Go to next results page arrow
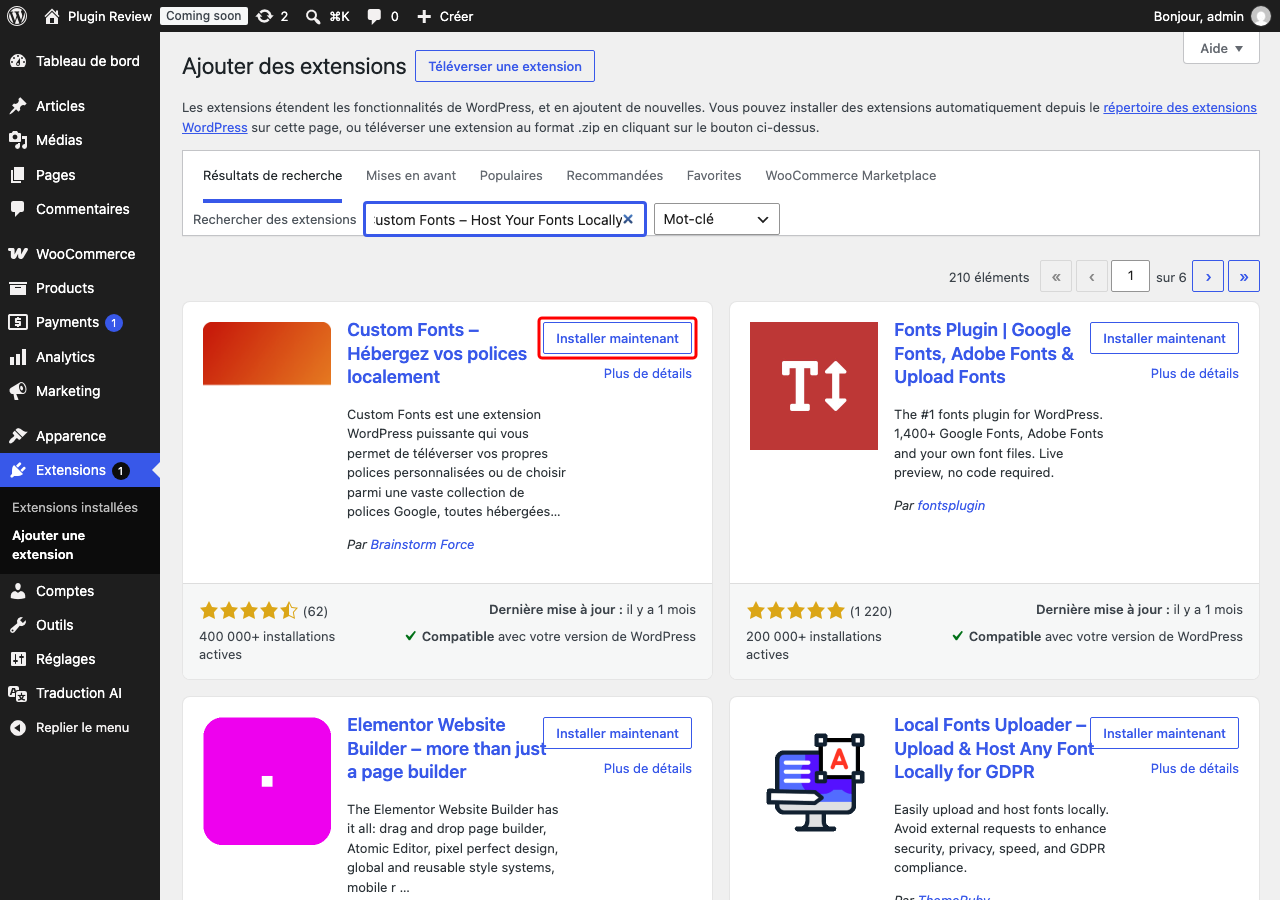Viewport: 1280px width, 900px height. coord(1208,277)
